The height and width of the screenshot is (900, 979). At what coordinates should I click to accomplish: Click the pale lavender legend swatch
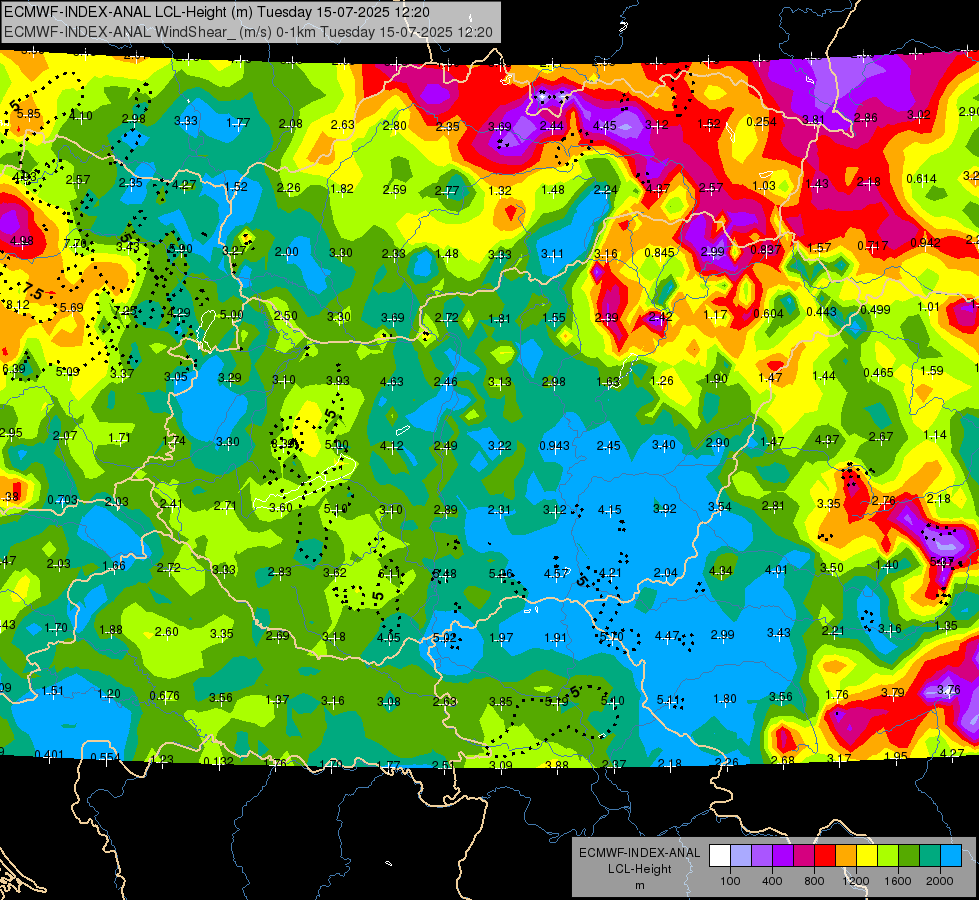pos(741,856)
